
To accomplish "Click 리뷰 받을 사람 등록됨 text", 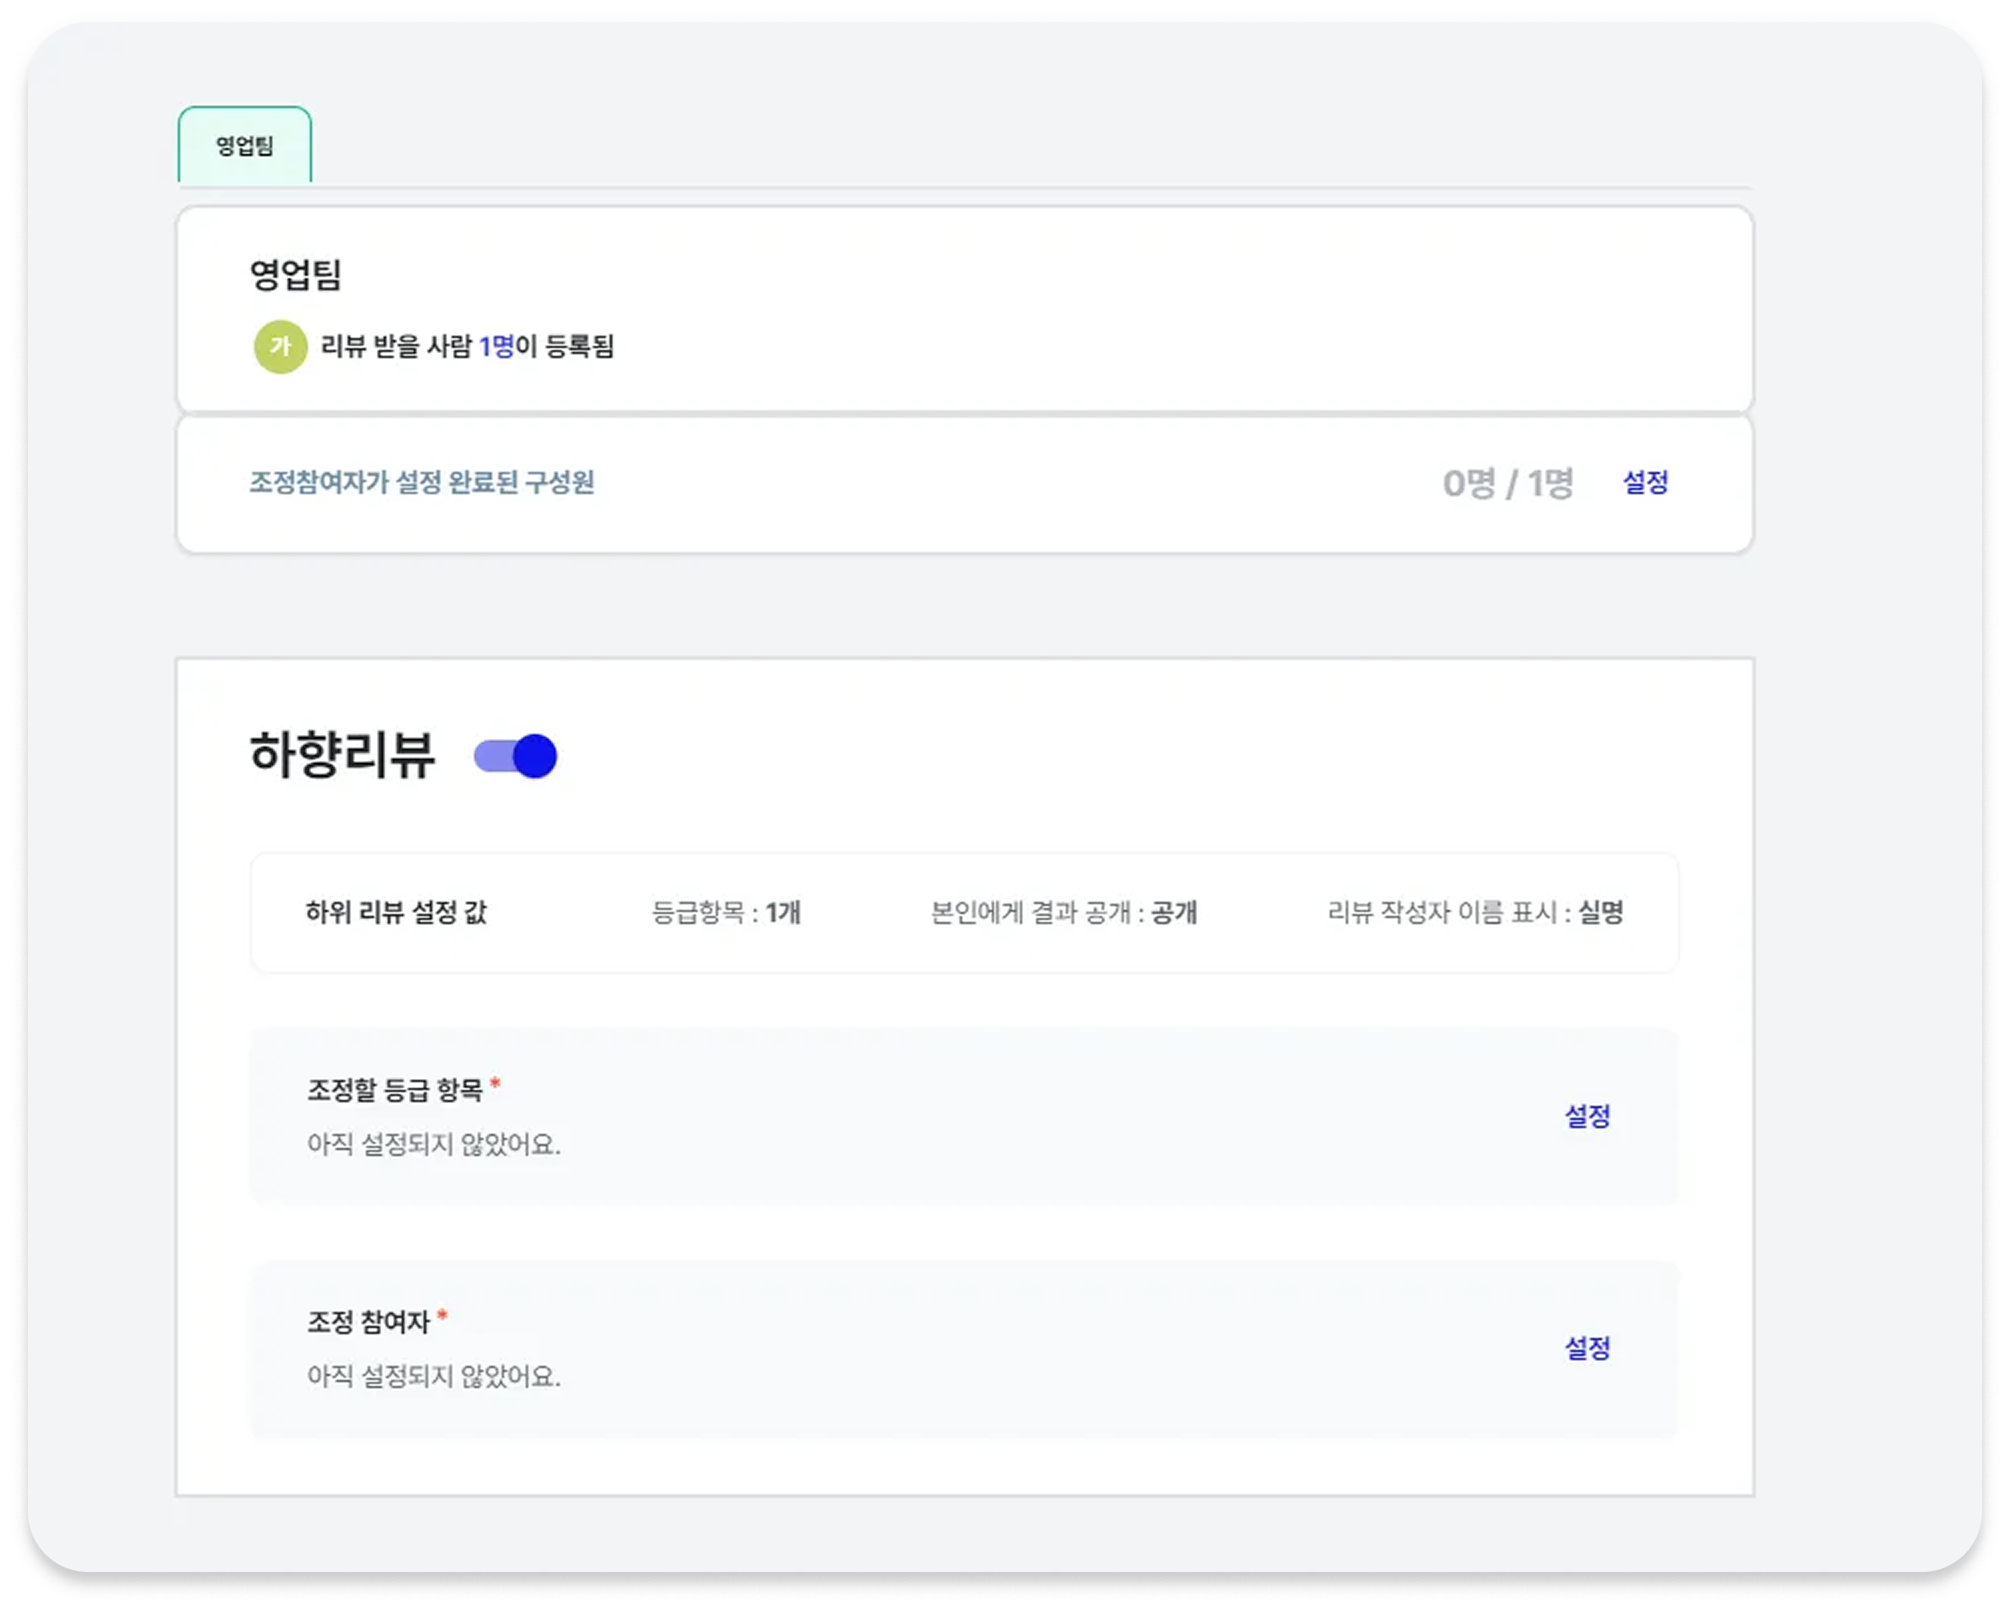I will tap(467, 346).
